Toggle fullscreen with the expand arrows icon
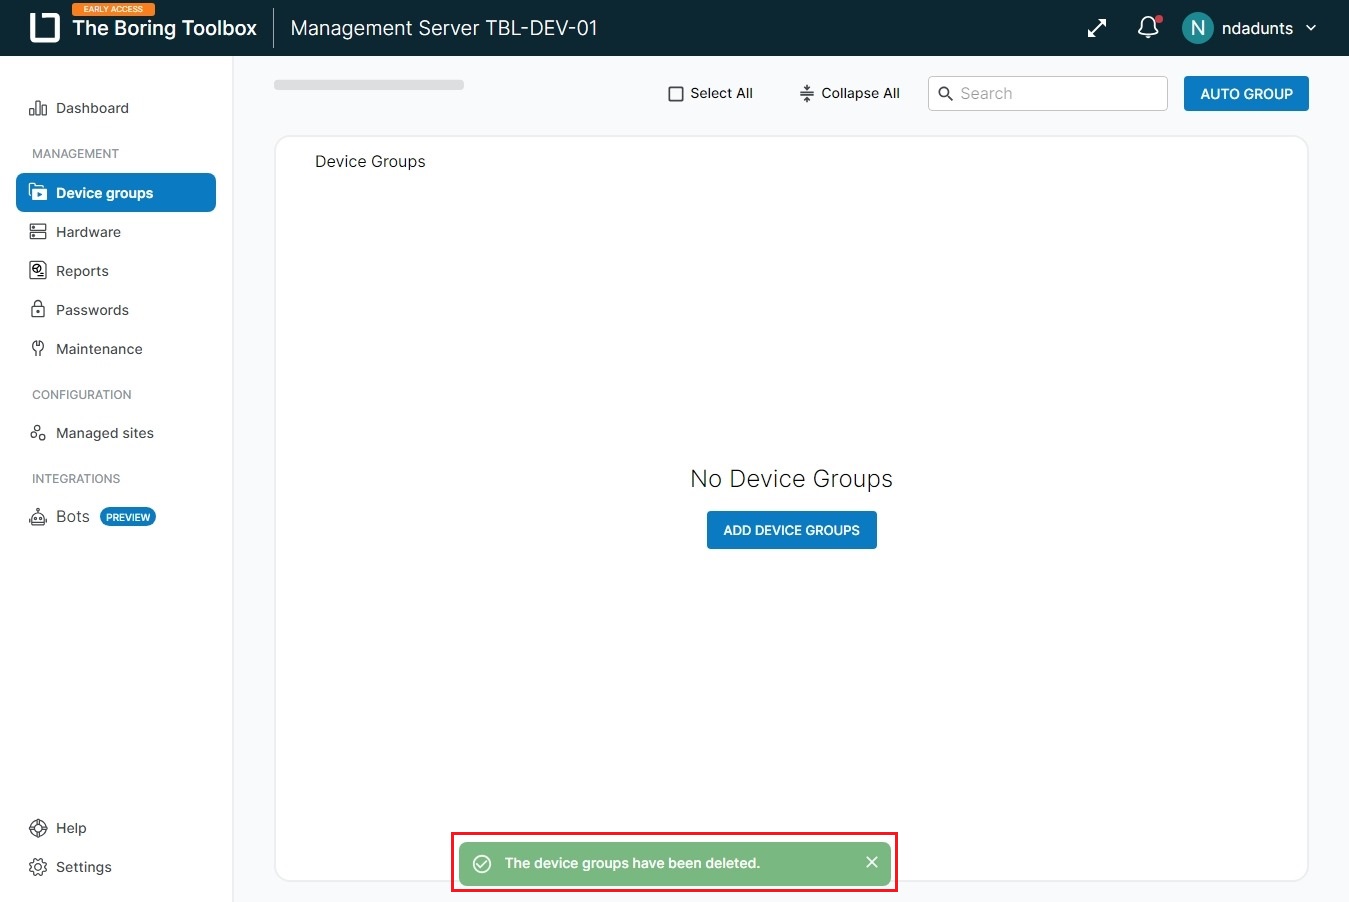This screenshot has width=1349, height=902. tap(1097, 28)
